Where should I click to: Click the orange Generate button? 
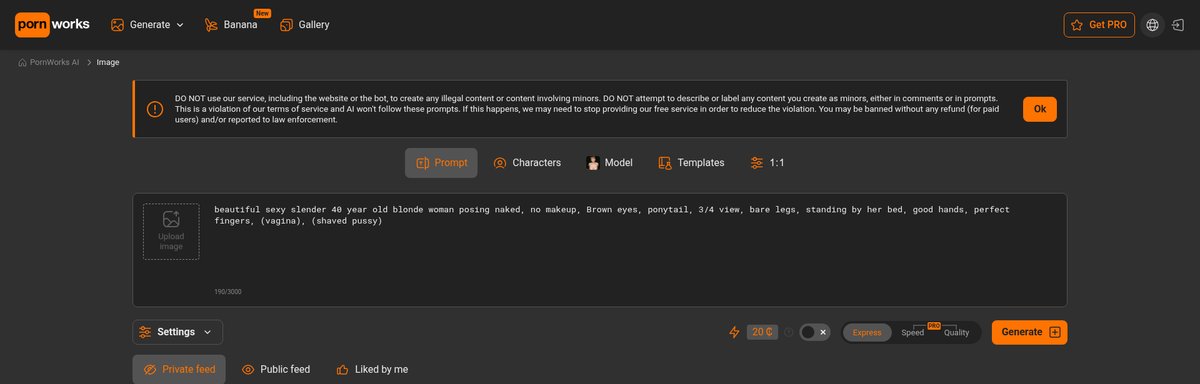click(x=1029, y=332)
